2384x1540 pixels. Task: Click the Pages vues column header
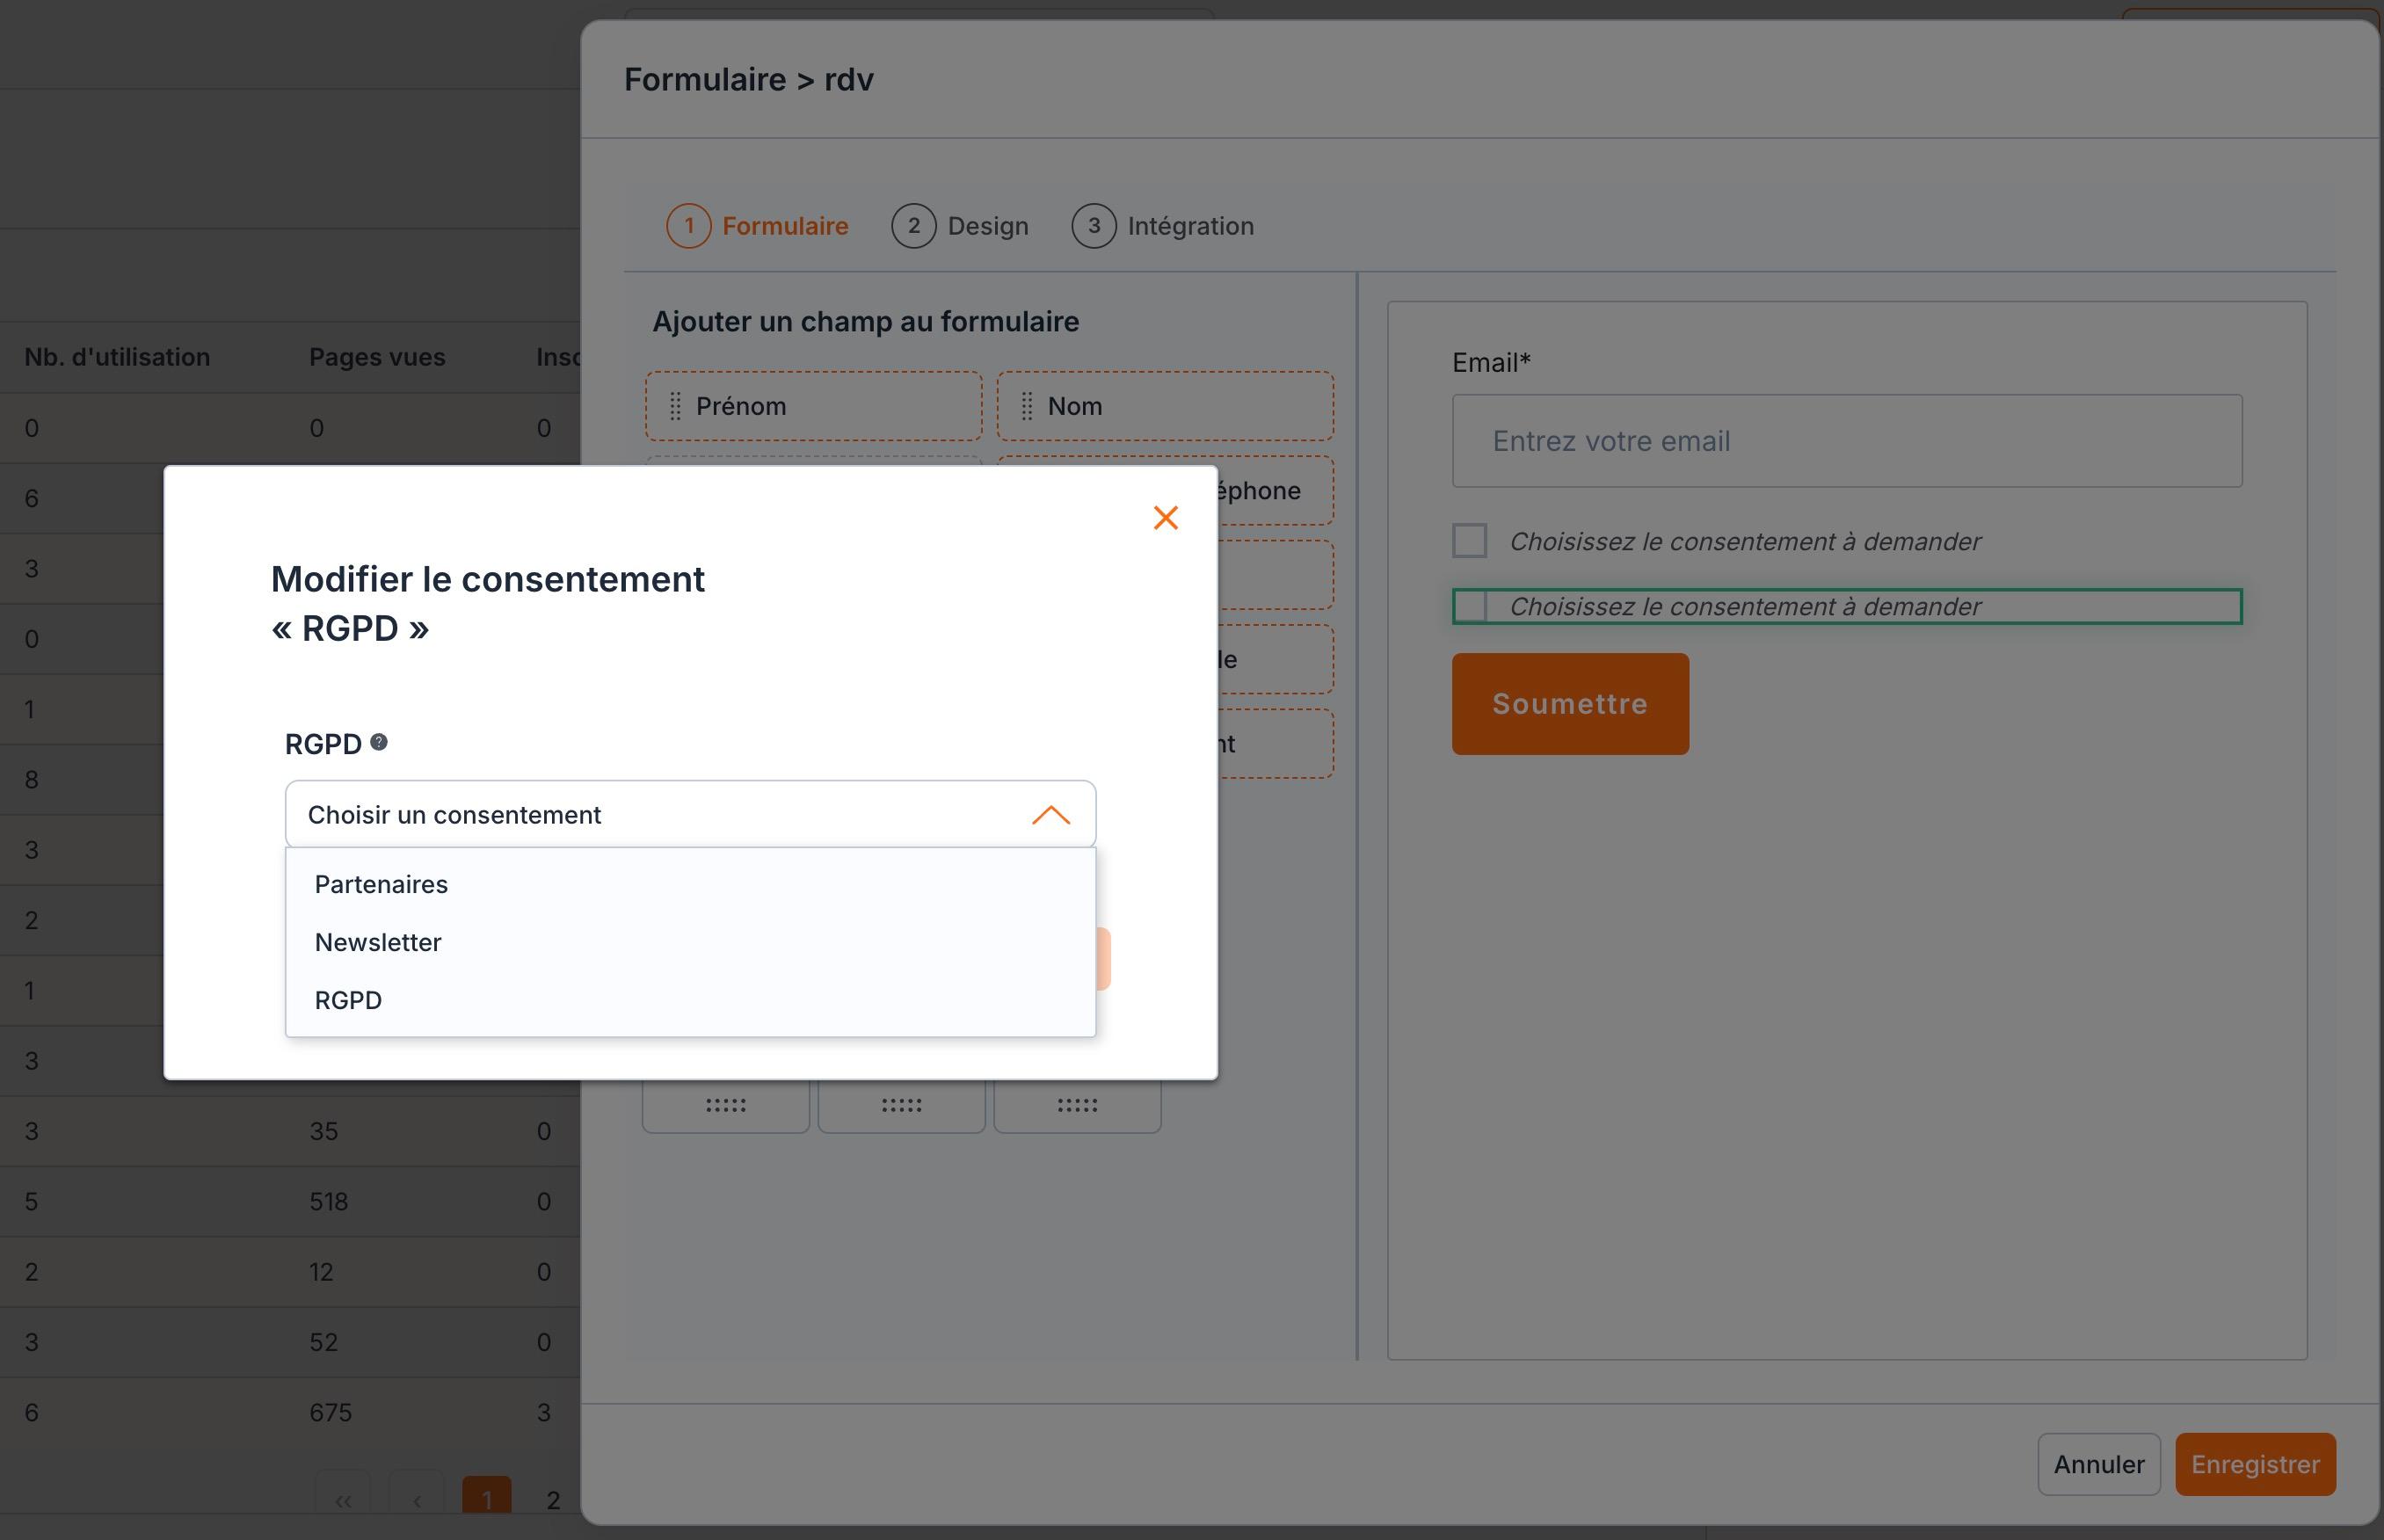(x=377, y=357)
